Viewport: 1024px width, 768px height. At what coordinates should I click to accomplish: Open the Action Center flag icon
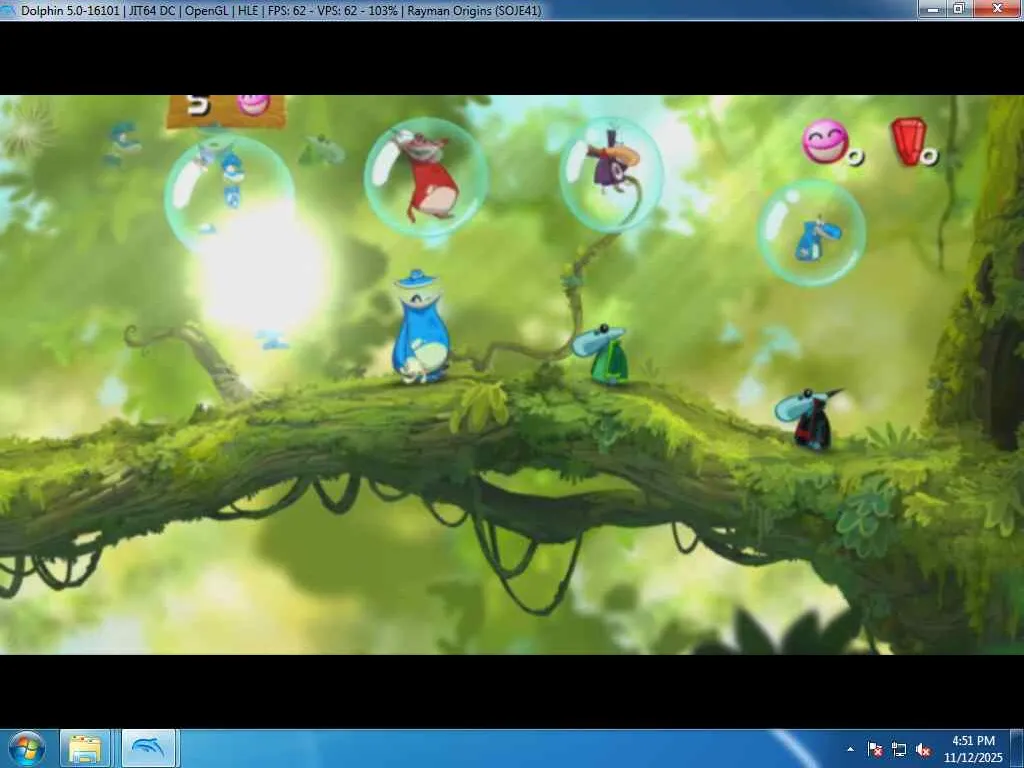[875, 750]
